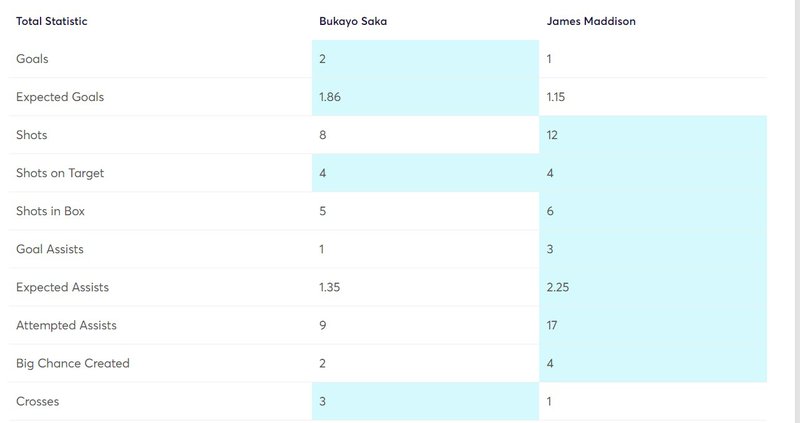
Task: Click the Bukayo Saka column header
Action: [x=353, y=21]
